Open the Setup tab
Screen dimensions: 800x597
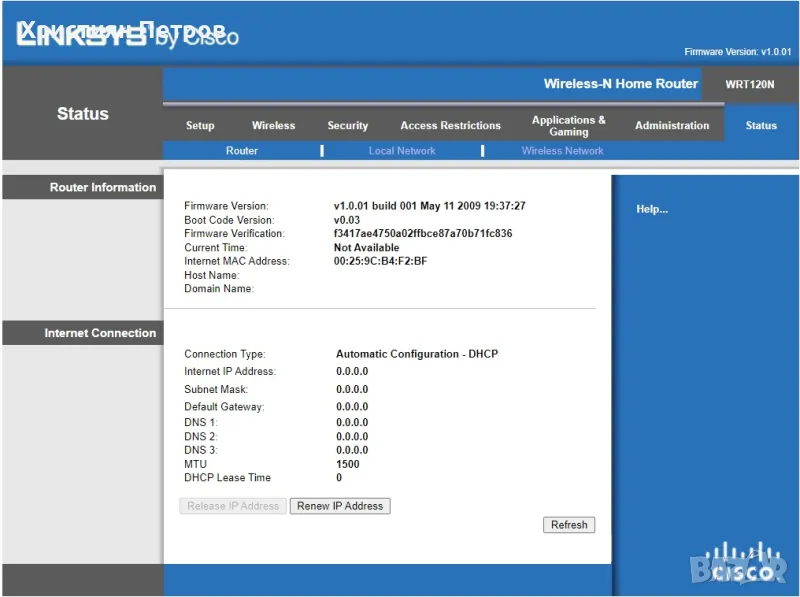[200, 126]
